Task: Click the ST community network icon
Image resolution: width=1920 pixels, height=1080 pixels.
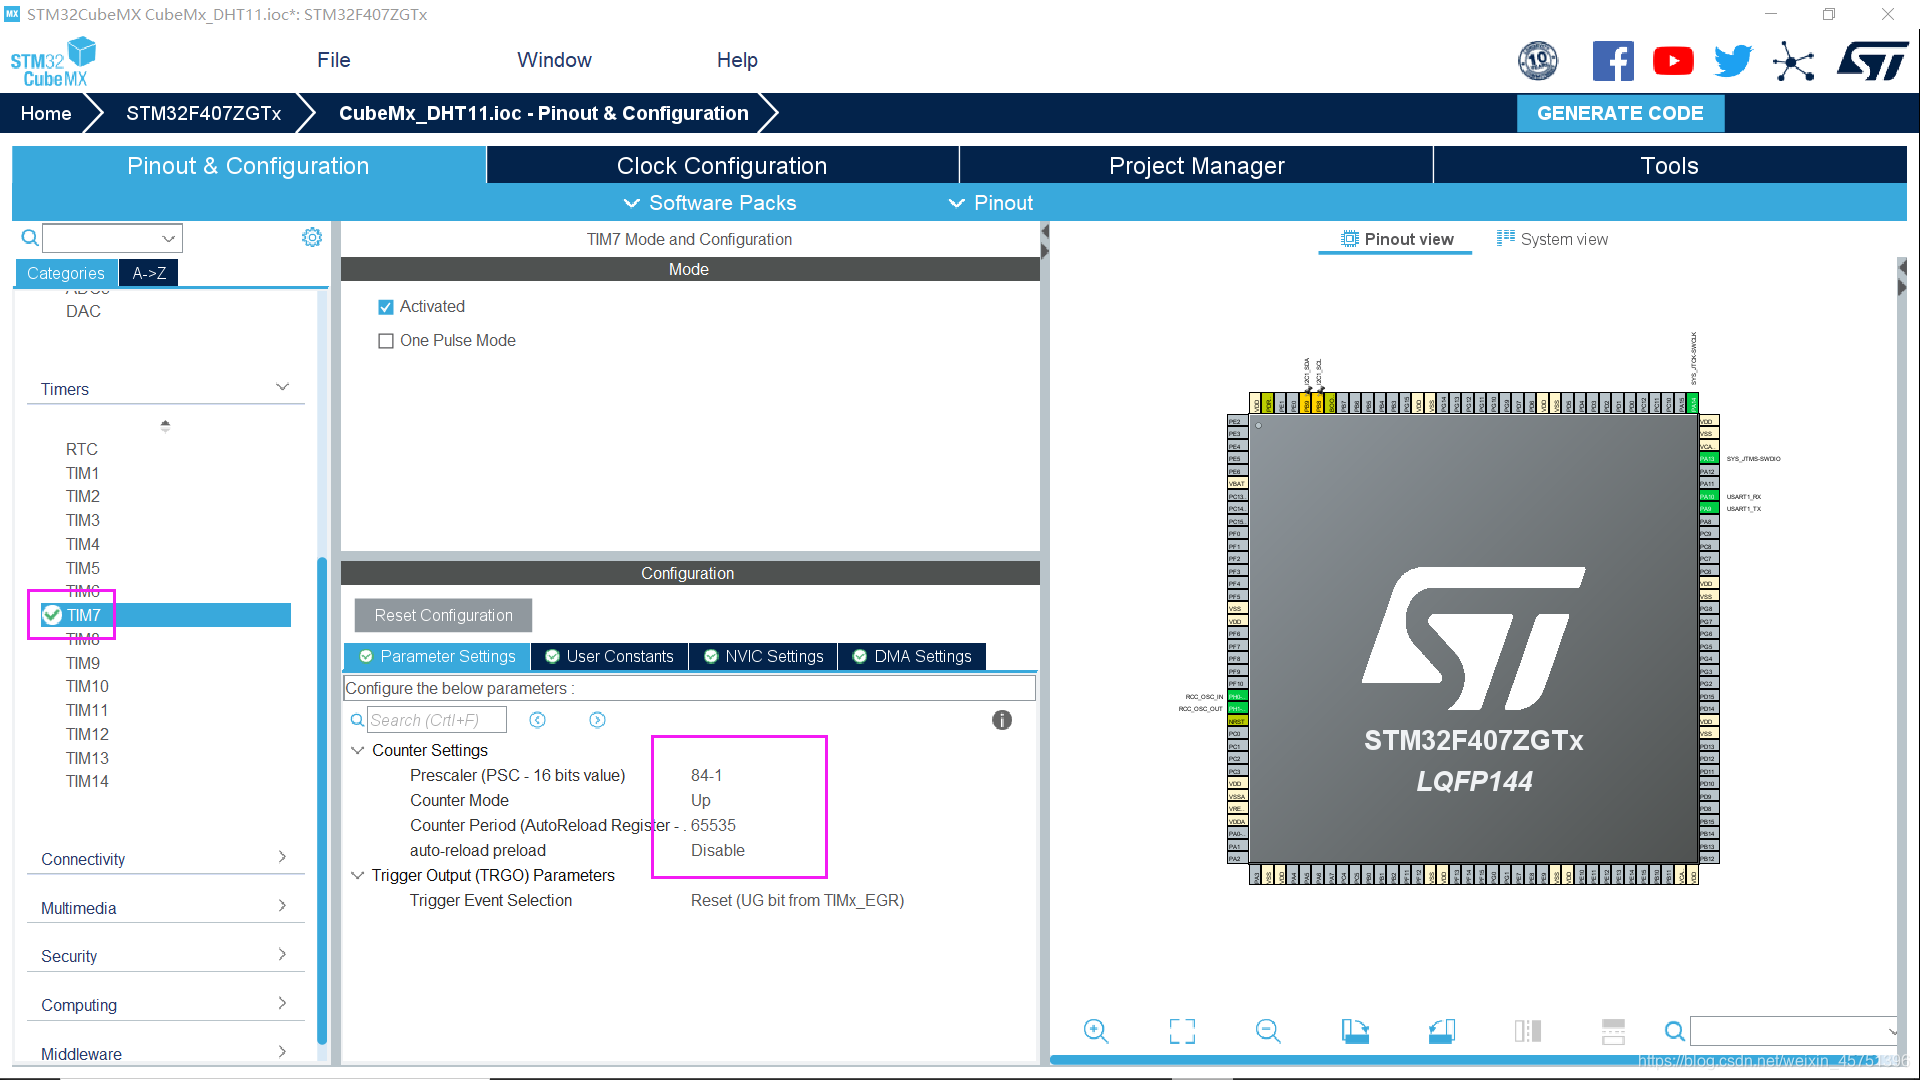Action: tap(1793, 61)
